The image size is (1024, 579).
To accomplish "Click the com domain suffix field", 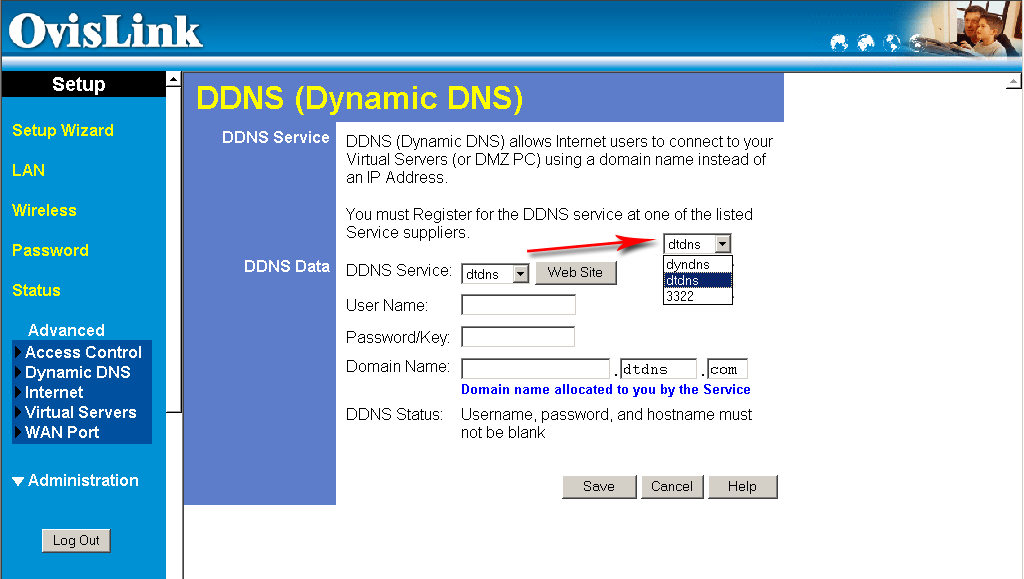I will click(727, 369).
